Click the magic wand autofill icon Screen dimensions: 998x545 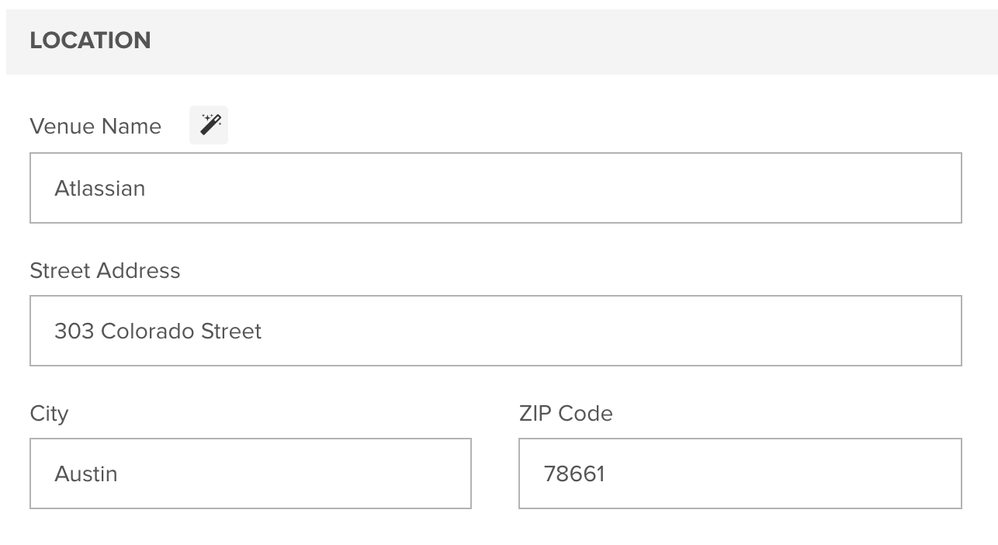[209, 125]
